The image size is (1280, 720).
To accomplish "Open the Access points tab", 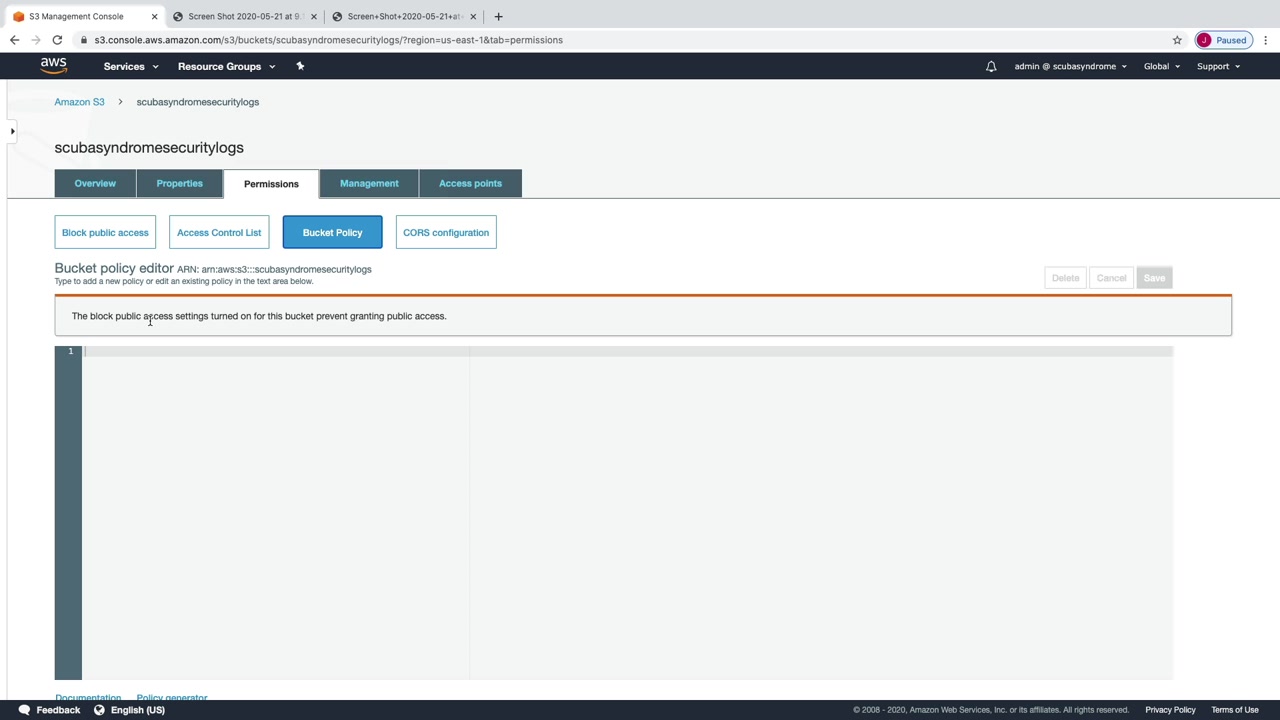I will (x=470, y=183).
